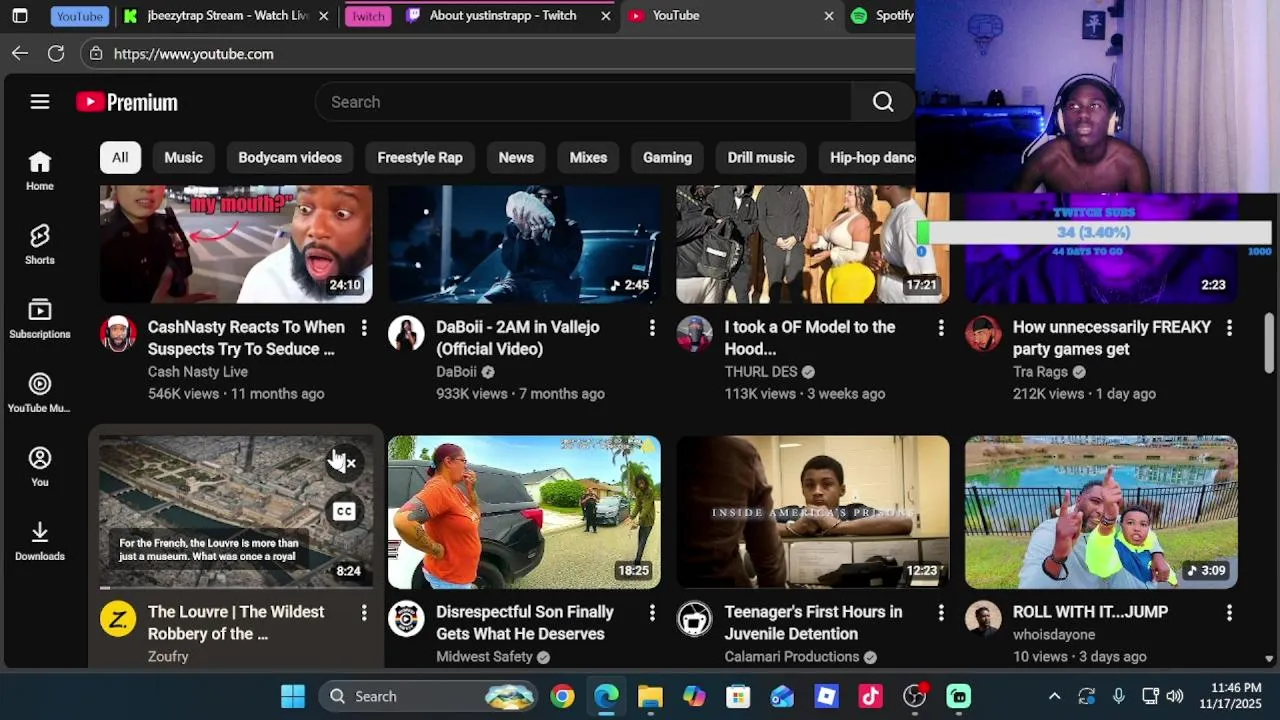Toggle captions on the Louvre preview
The image size is (1280, 720).
344,512
